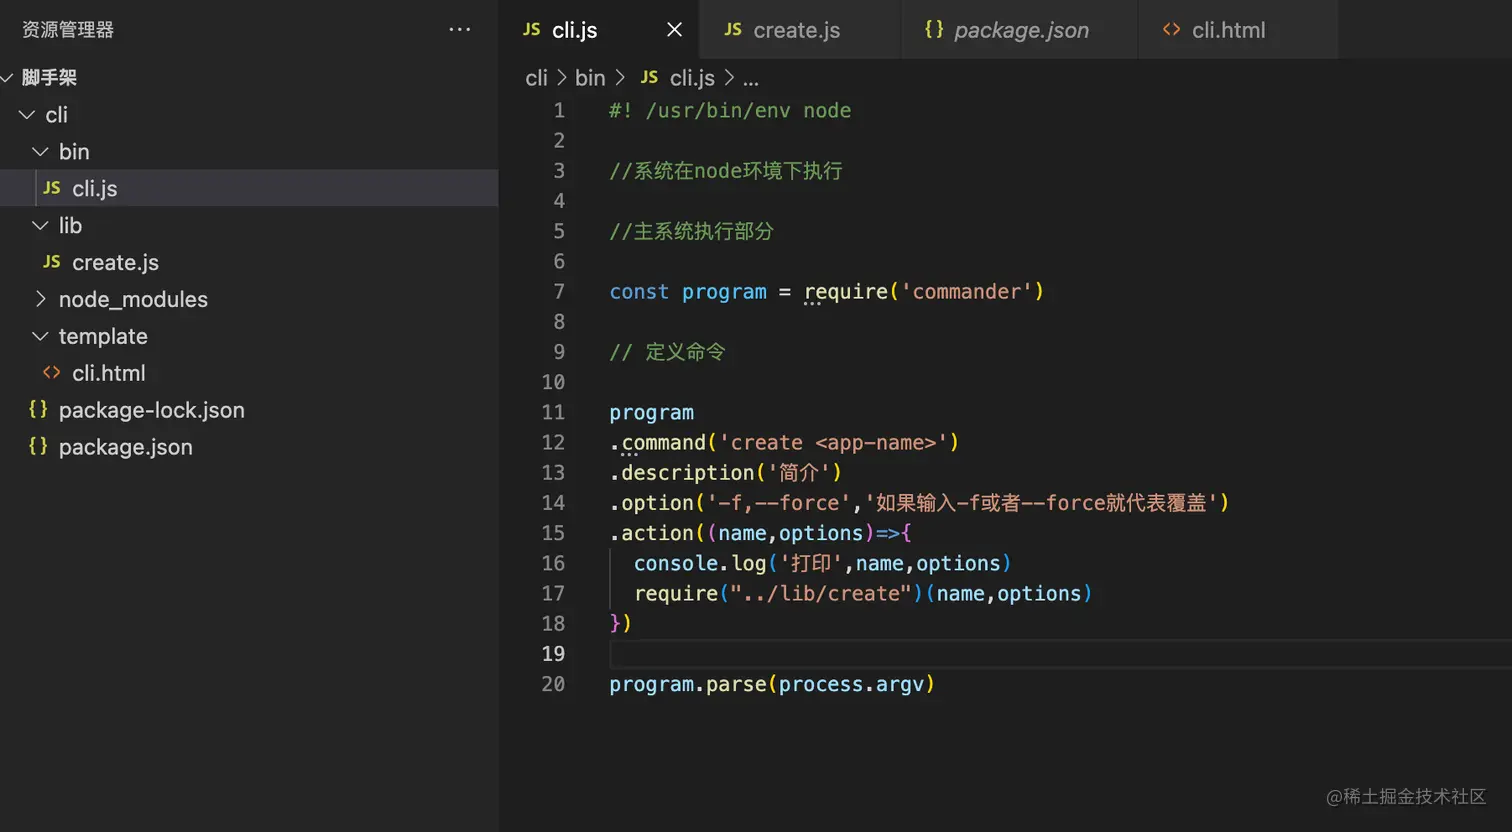
Task: Click the 'program' identifier on line 11
Action: tap(651, 413)
